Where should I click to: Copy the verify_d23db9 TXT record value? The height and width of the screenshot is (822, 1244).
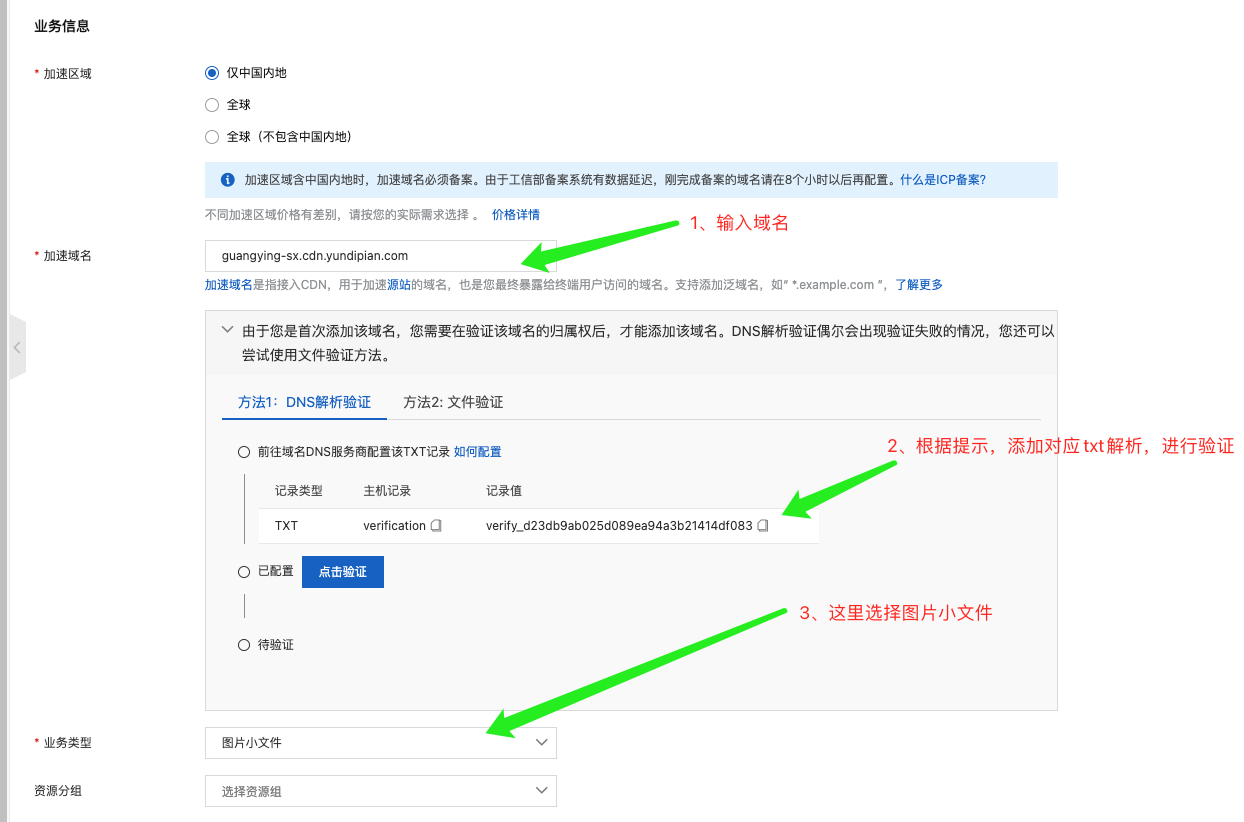[763, 526]
